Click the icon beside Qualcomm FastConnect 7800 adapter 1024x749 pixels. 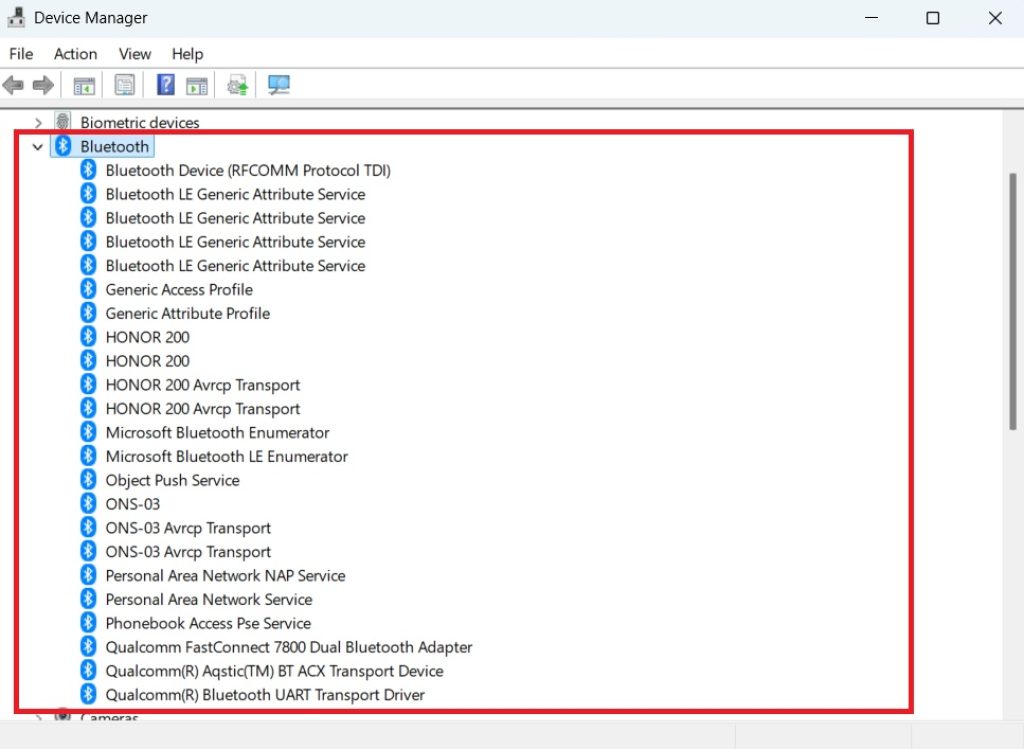click(x=88, y=646)
